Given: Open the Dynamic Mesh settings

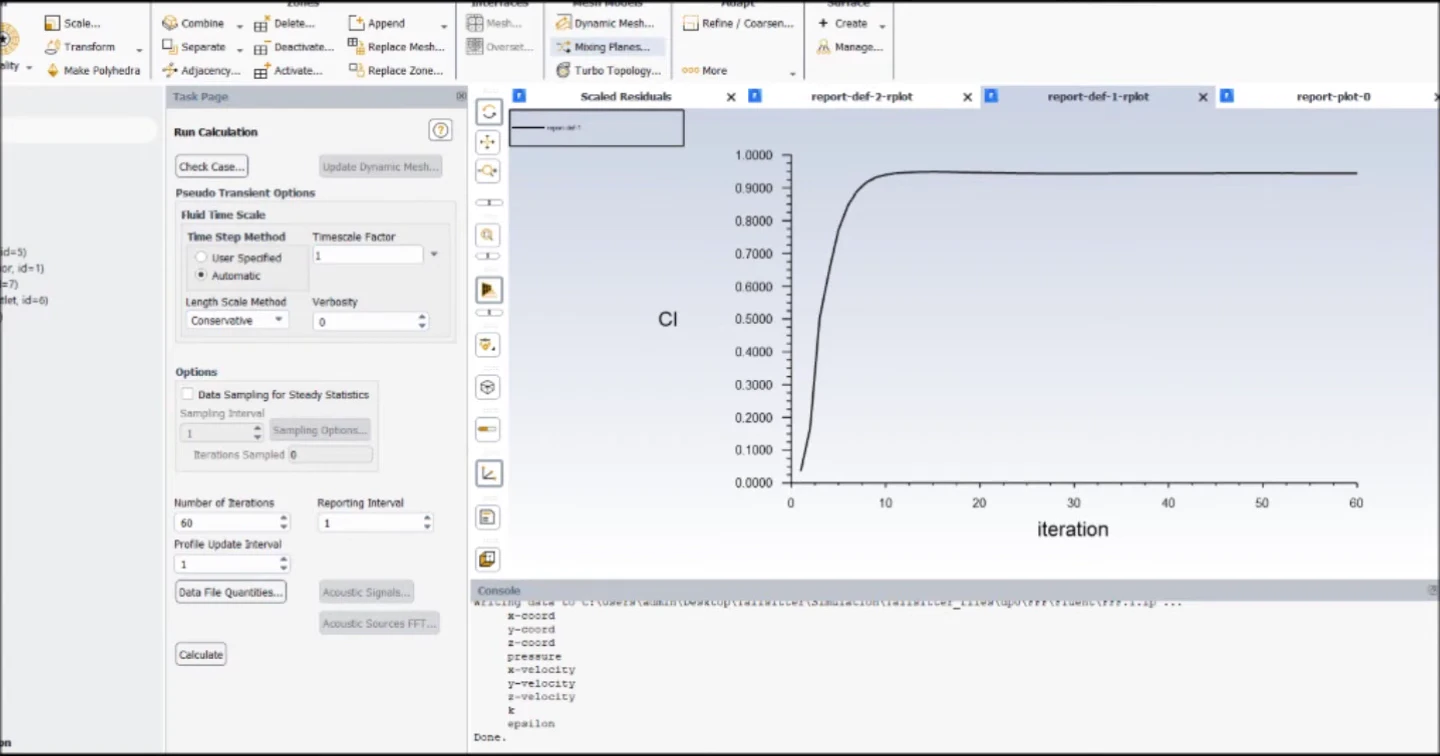Looking at the screenshot, I should (x=605, y=23).
